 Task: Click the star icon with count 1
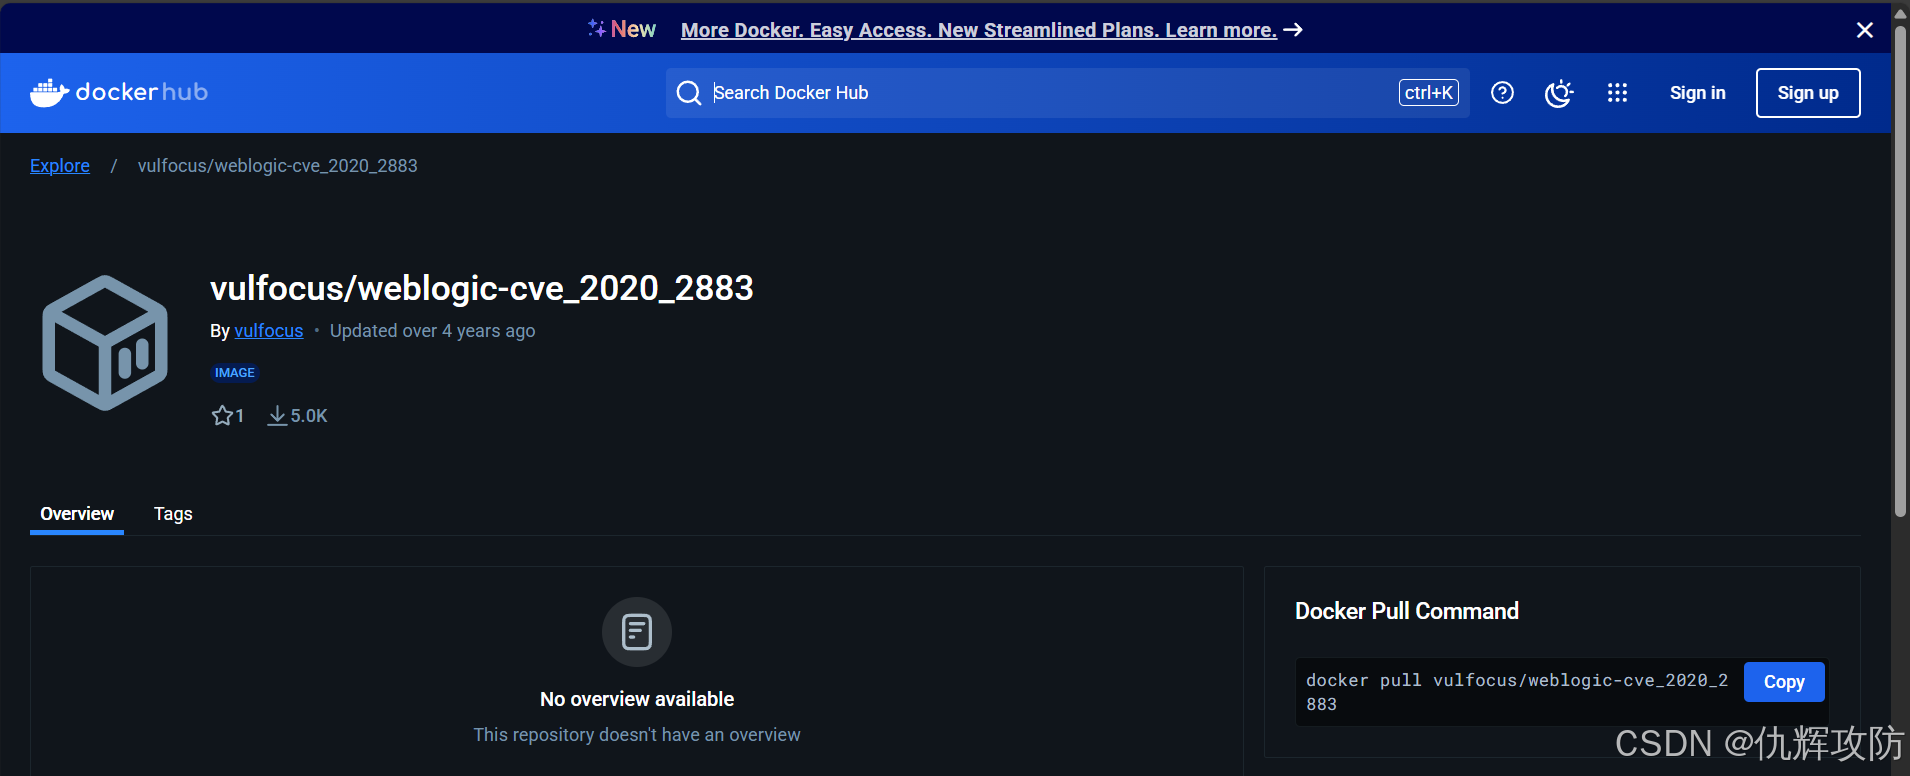tap(228, 415)
